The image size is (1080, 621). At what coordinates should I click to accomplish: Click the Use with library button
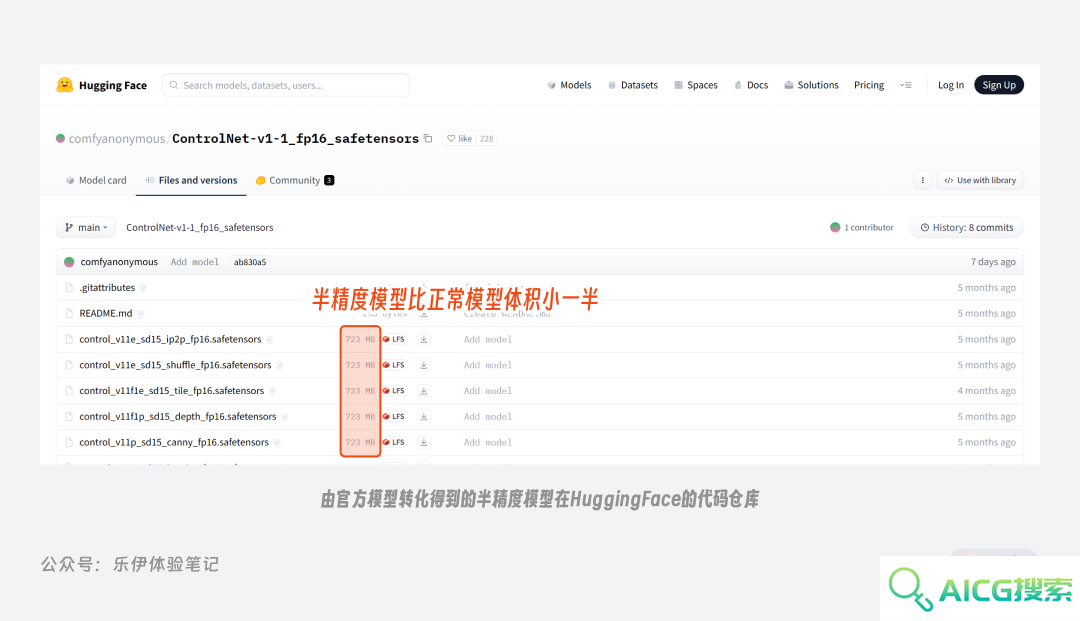pyautogui.click(x=979, y=180)
